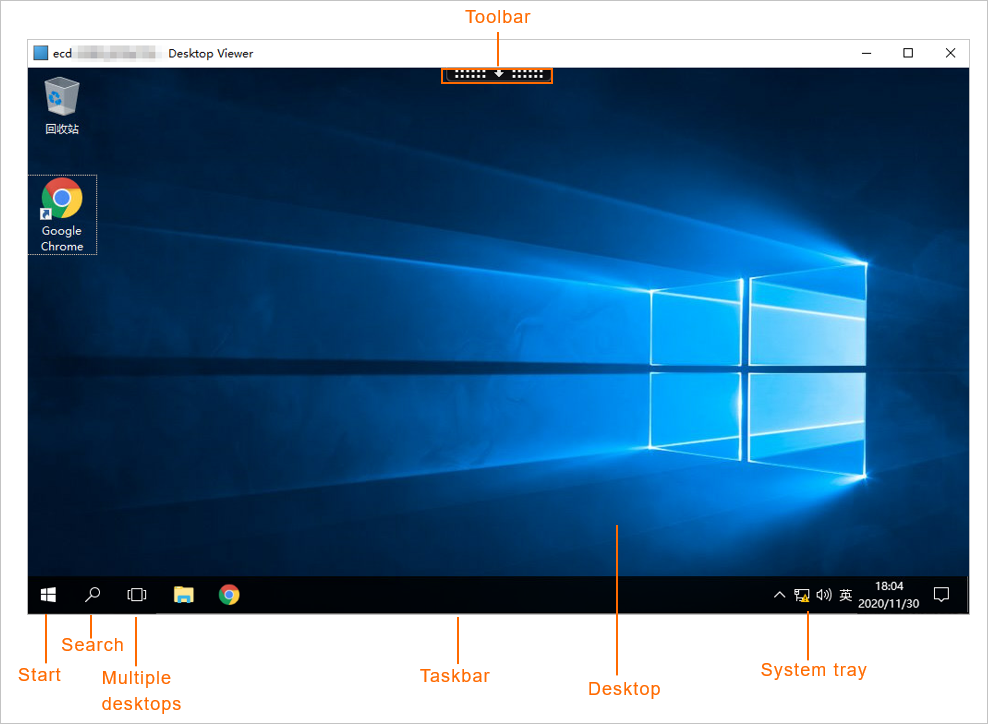The image size is (988, 724).
Task: Open the network status tray icon
Action: [801, 595]
